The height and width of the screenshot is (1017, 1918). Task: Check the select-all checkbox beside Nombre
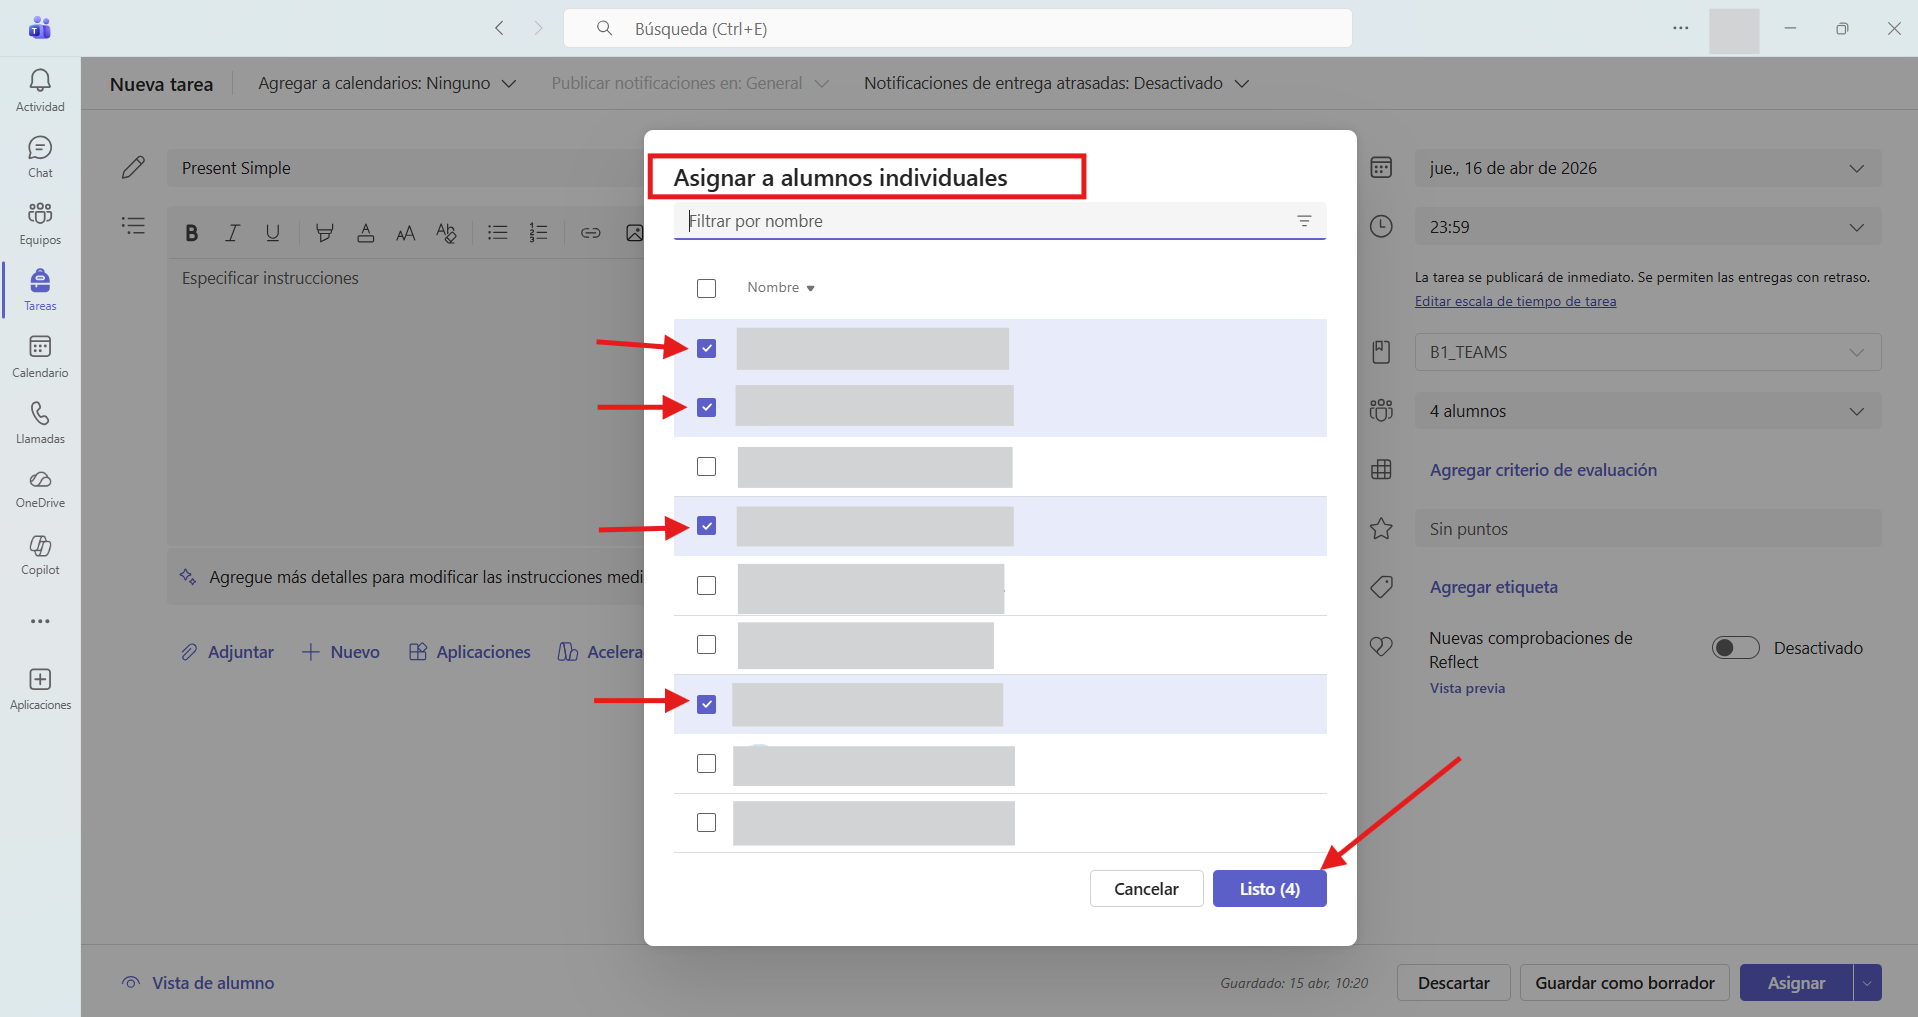tap(707, 288)
